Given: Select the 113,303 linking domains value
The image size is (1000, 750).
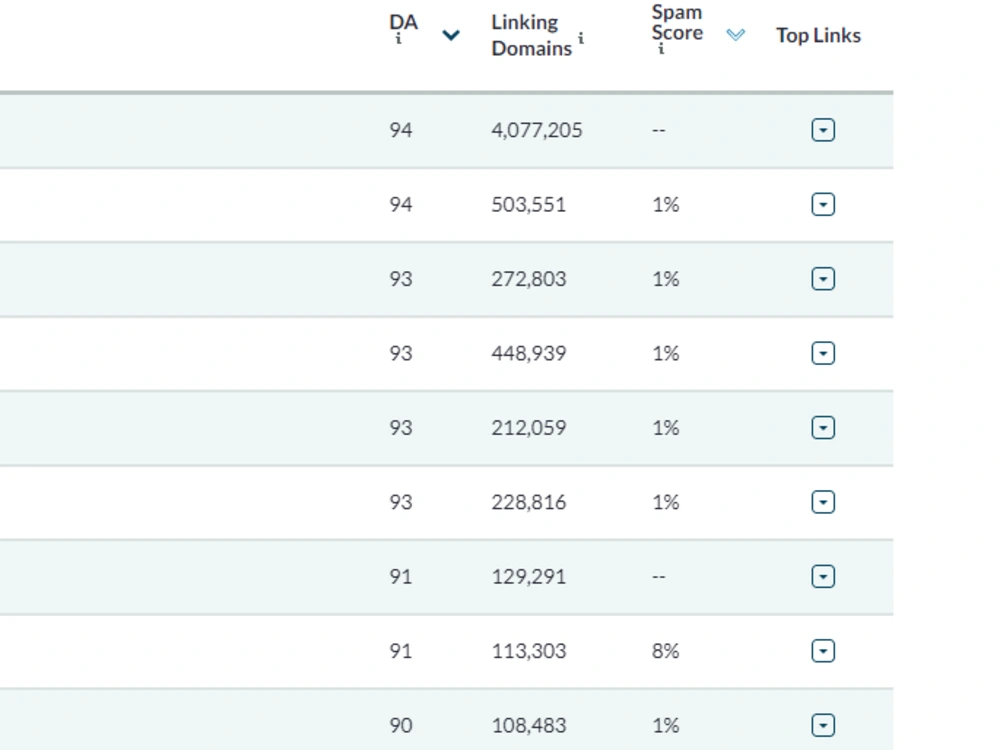Looking at the screenshot, I should coord(528,651).
